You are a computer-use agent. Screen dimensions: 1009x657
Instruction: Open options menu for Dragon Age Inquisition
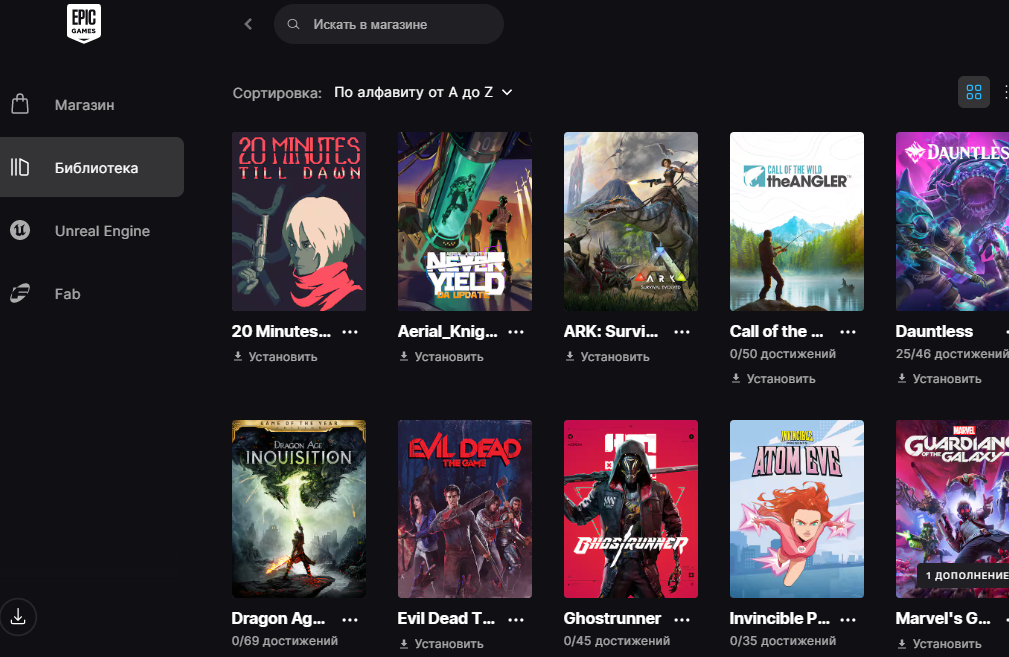pyautogui.click(x=350, y=619)
